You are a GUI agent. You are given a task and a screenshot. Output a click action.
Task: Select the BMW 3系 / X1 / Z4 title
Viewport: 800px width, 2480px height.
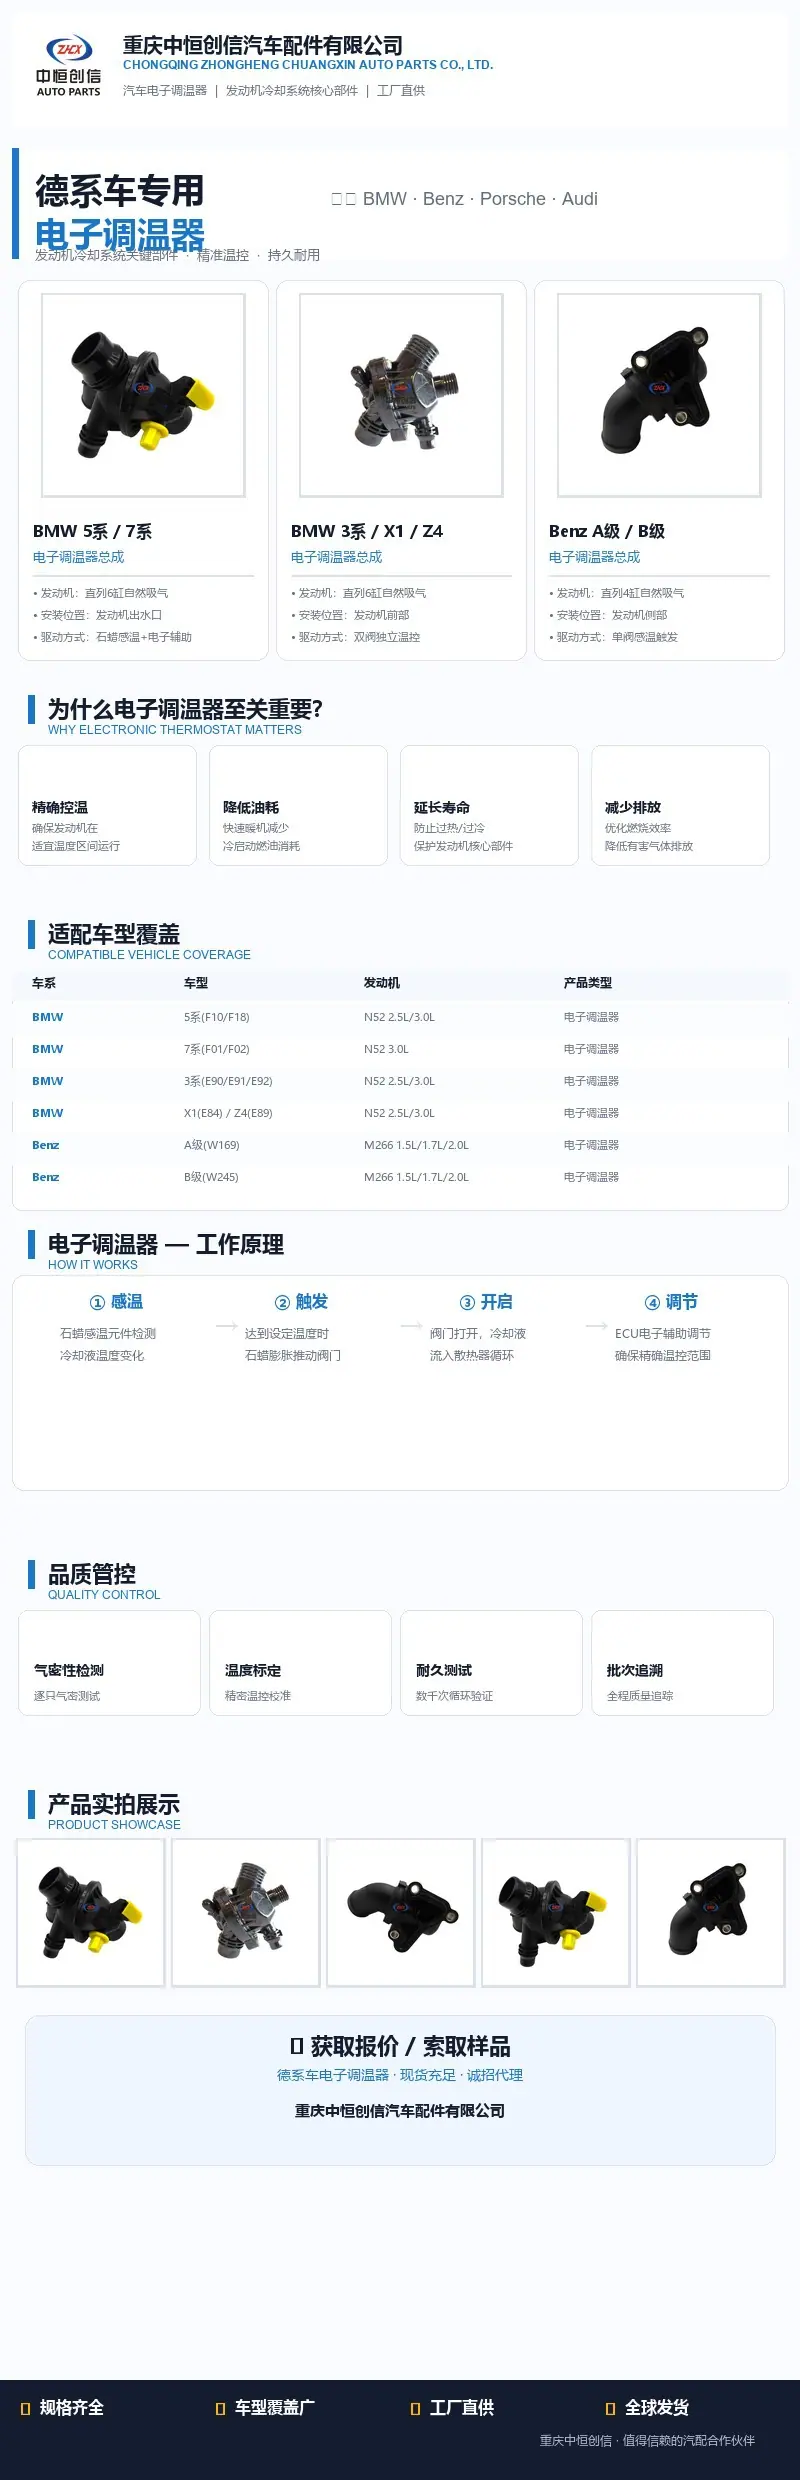tap(367, 531)
